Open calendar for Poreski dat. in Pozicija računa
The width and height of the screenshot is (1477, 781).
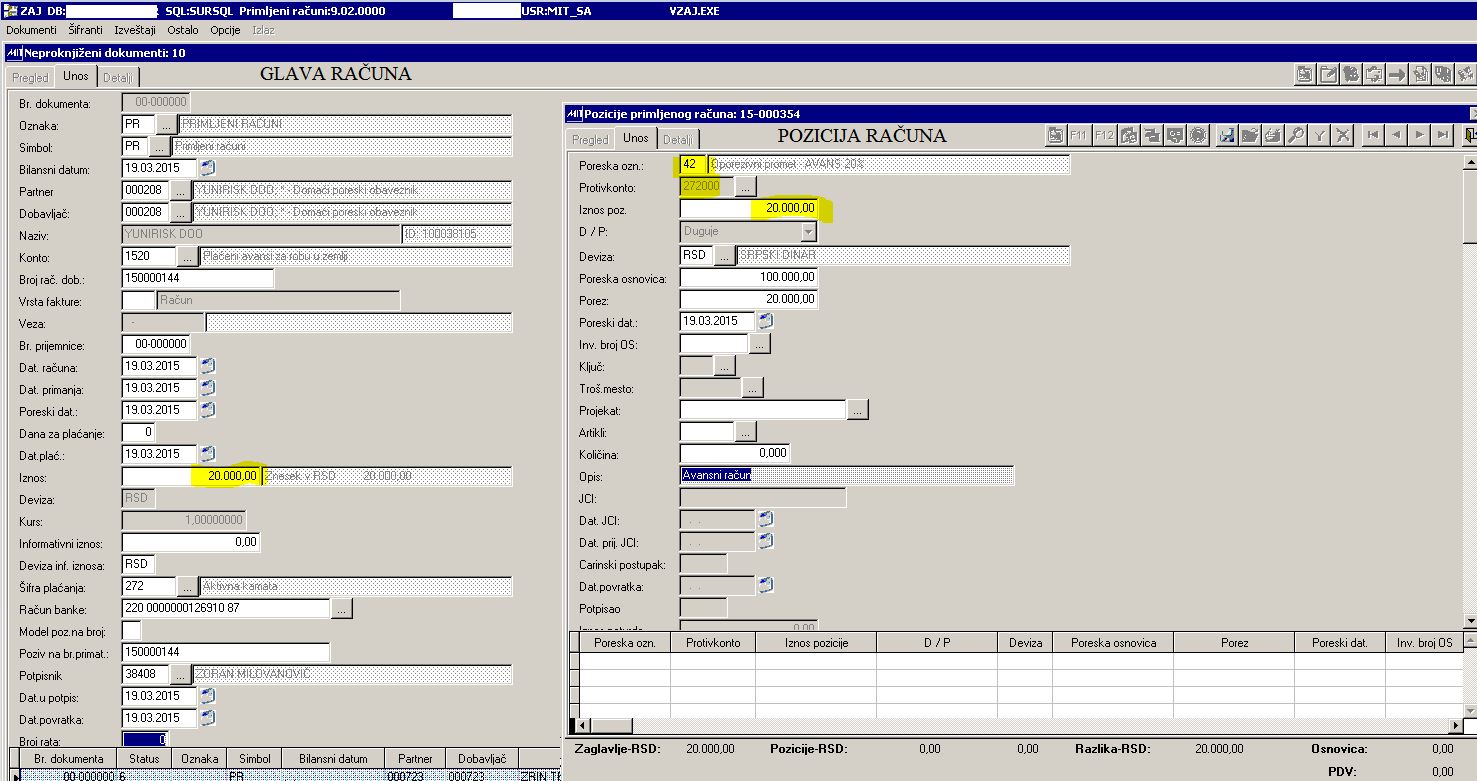766,321
